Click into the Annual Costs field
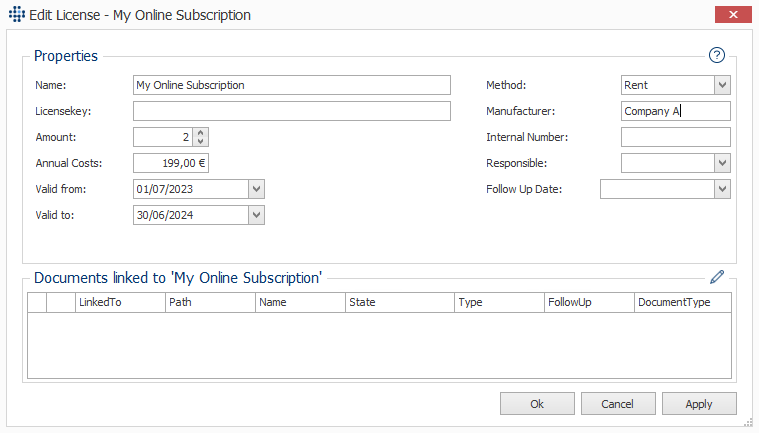The width and height of the screenshot is (759, 433). point(171,164)
